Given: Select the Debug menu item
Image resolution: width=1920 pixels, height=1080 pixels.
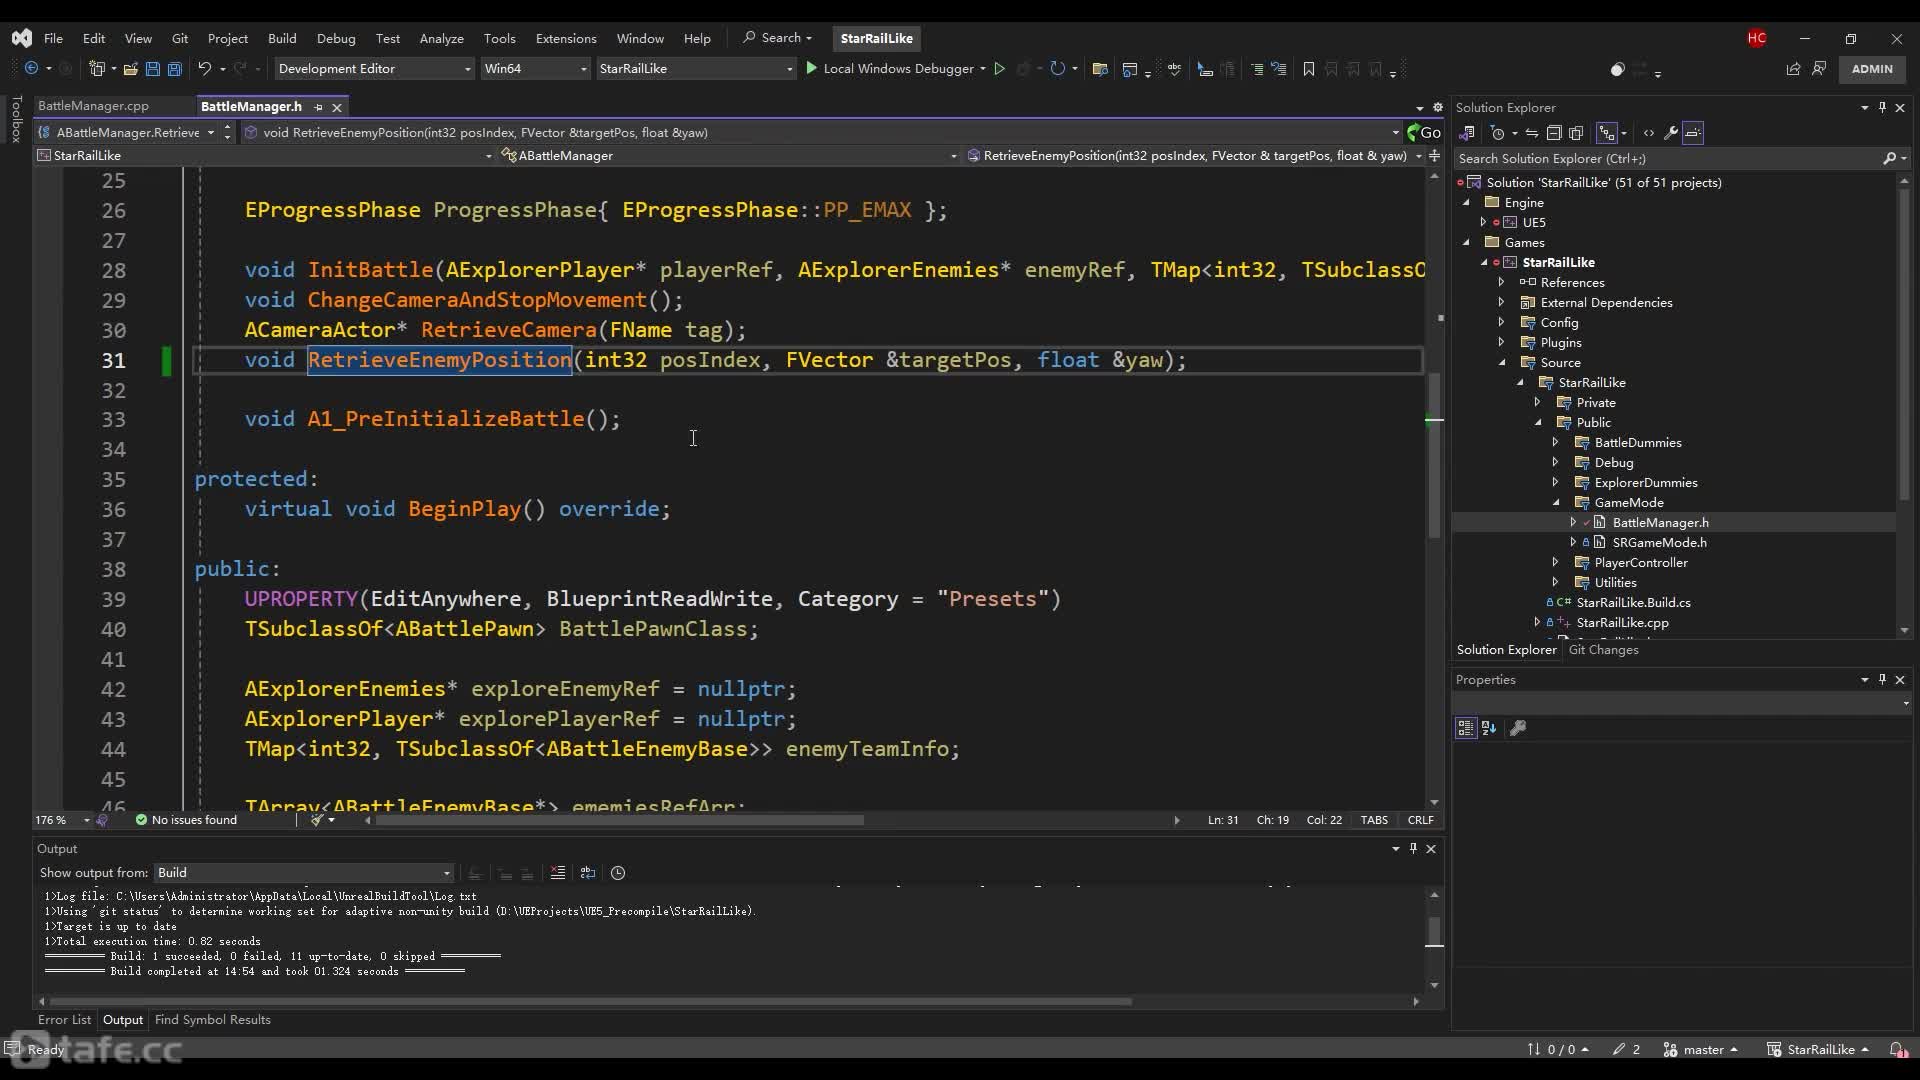Looking at the screenshot, I should click(336, 37).
